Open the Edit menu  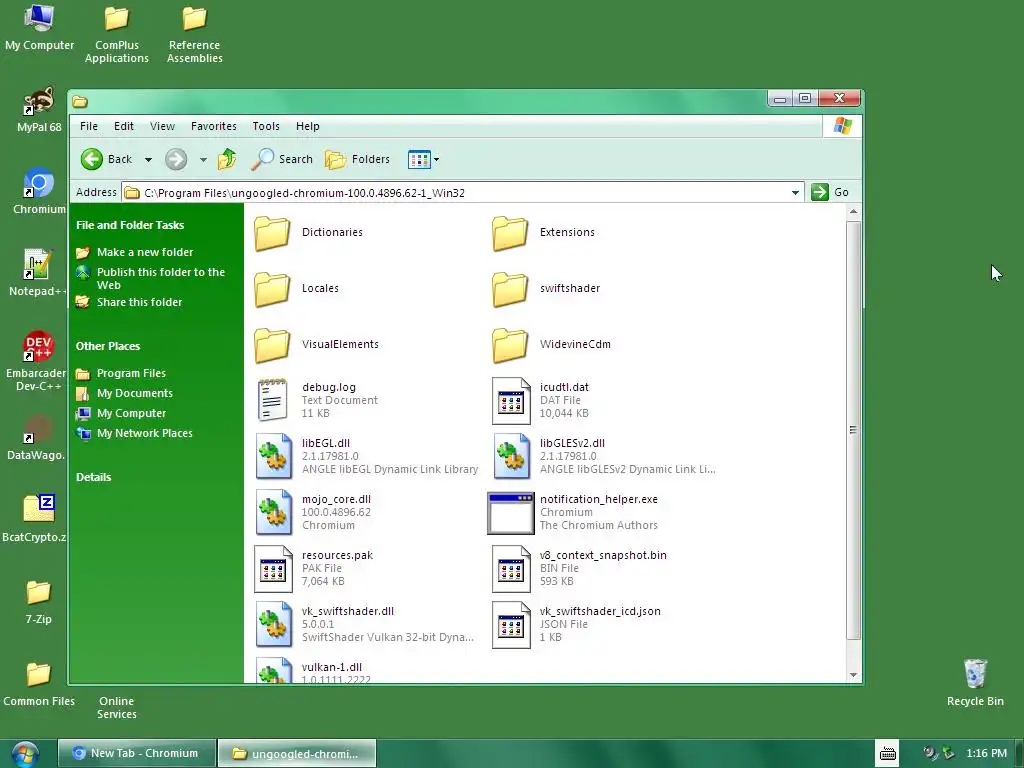coord(123,126)
